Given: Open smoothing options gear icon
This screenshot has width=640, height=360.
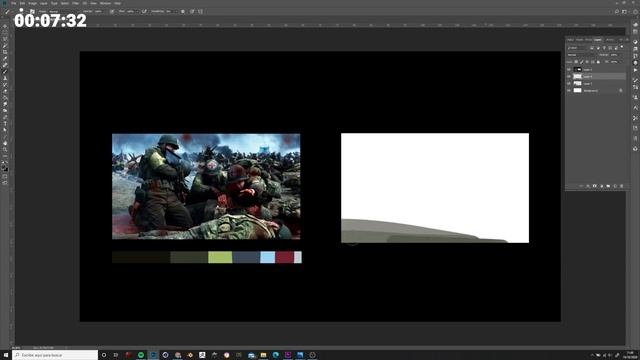Looking at the screenshot, I should click(x=183, y=11).
